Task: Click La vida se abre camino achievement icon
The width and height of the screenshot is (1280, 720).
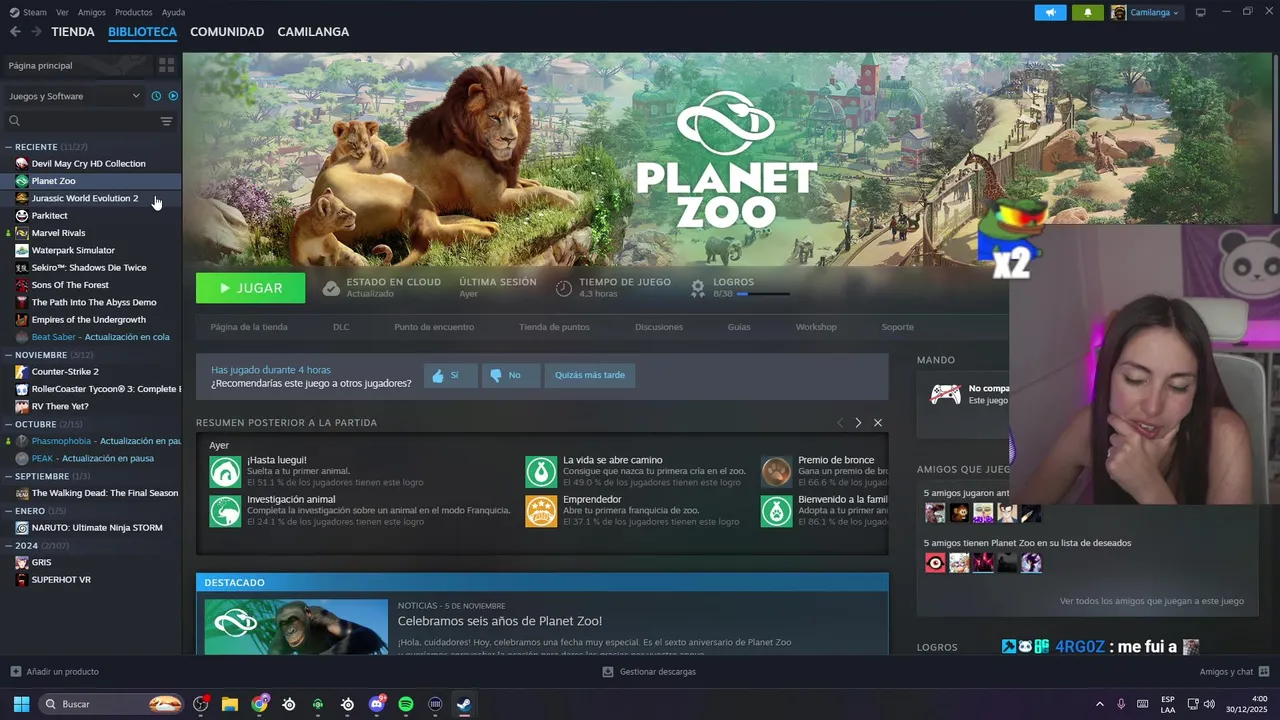Action: pyautogui.click(x=541, y=471)
